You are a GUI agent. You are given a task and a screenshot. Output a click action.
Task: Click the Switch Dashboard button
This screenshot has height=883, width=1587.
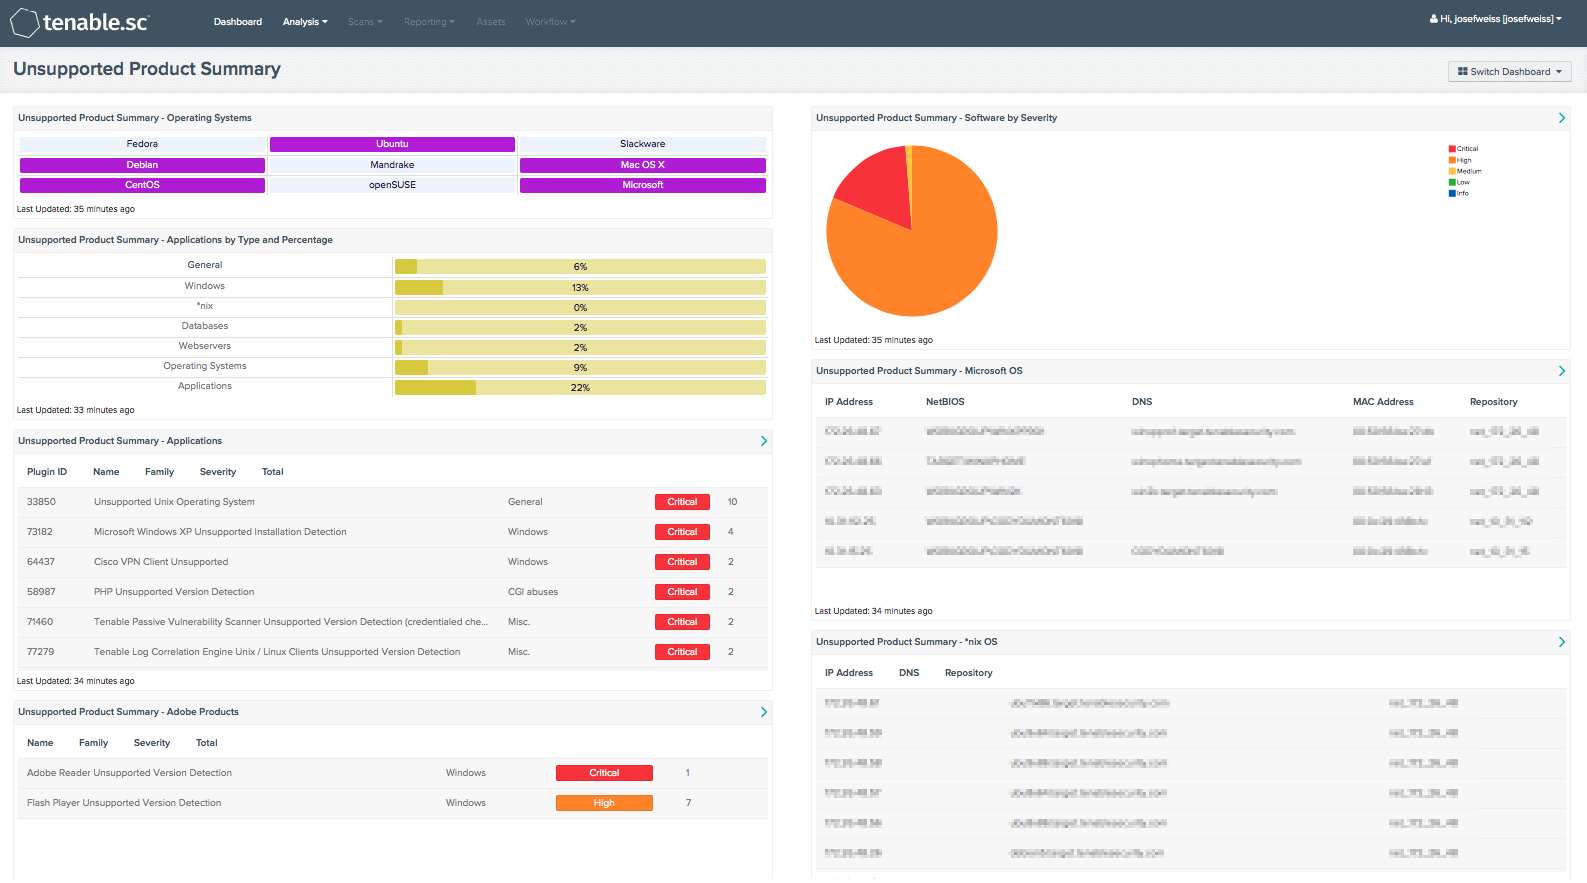[1510, 72]
